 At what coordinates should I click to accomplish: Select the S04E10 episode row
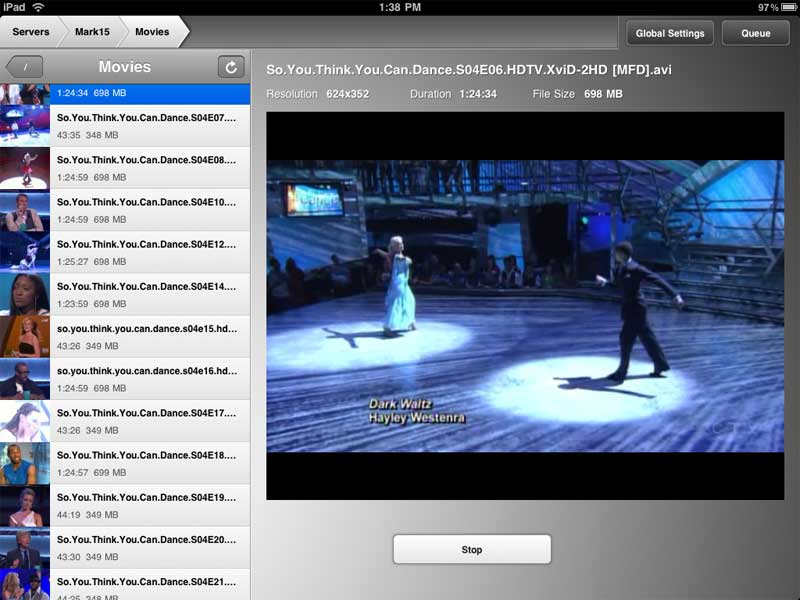[x=125, y=211]
